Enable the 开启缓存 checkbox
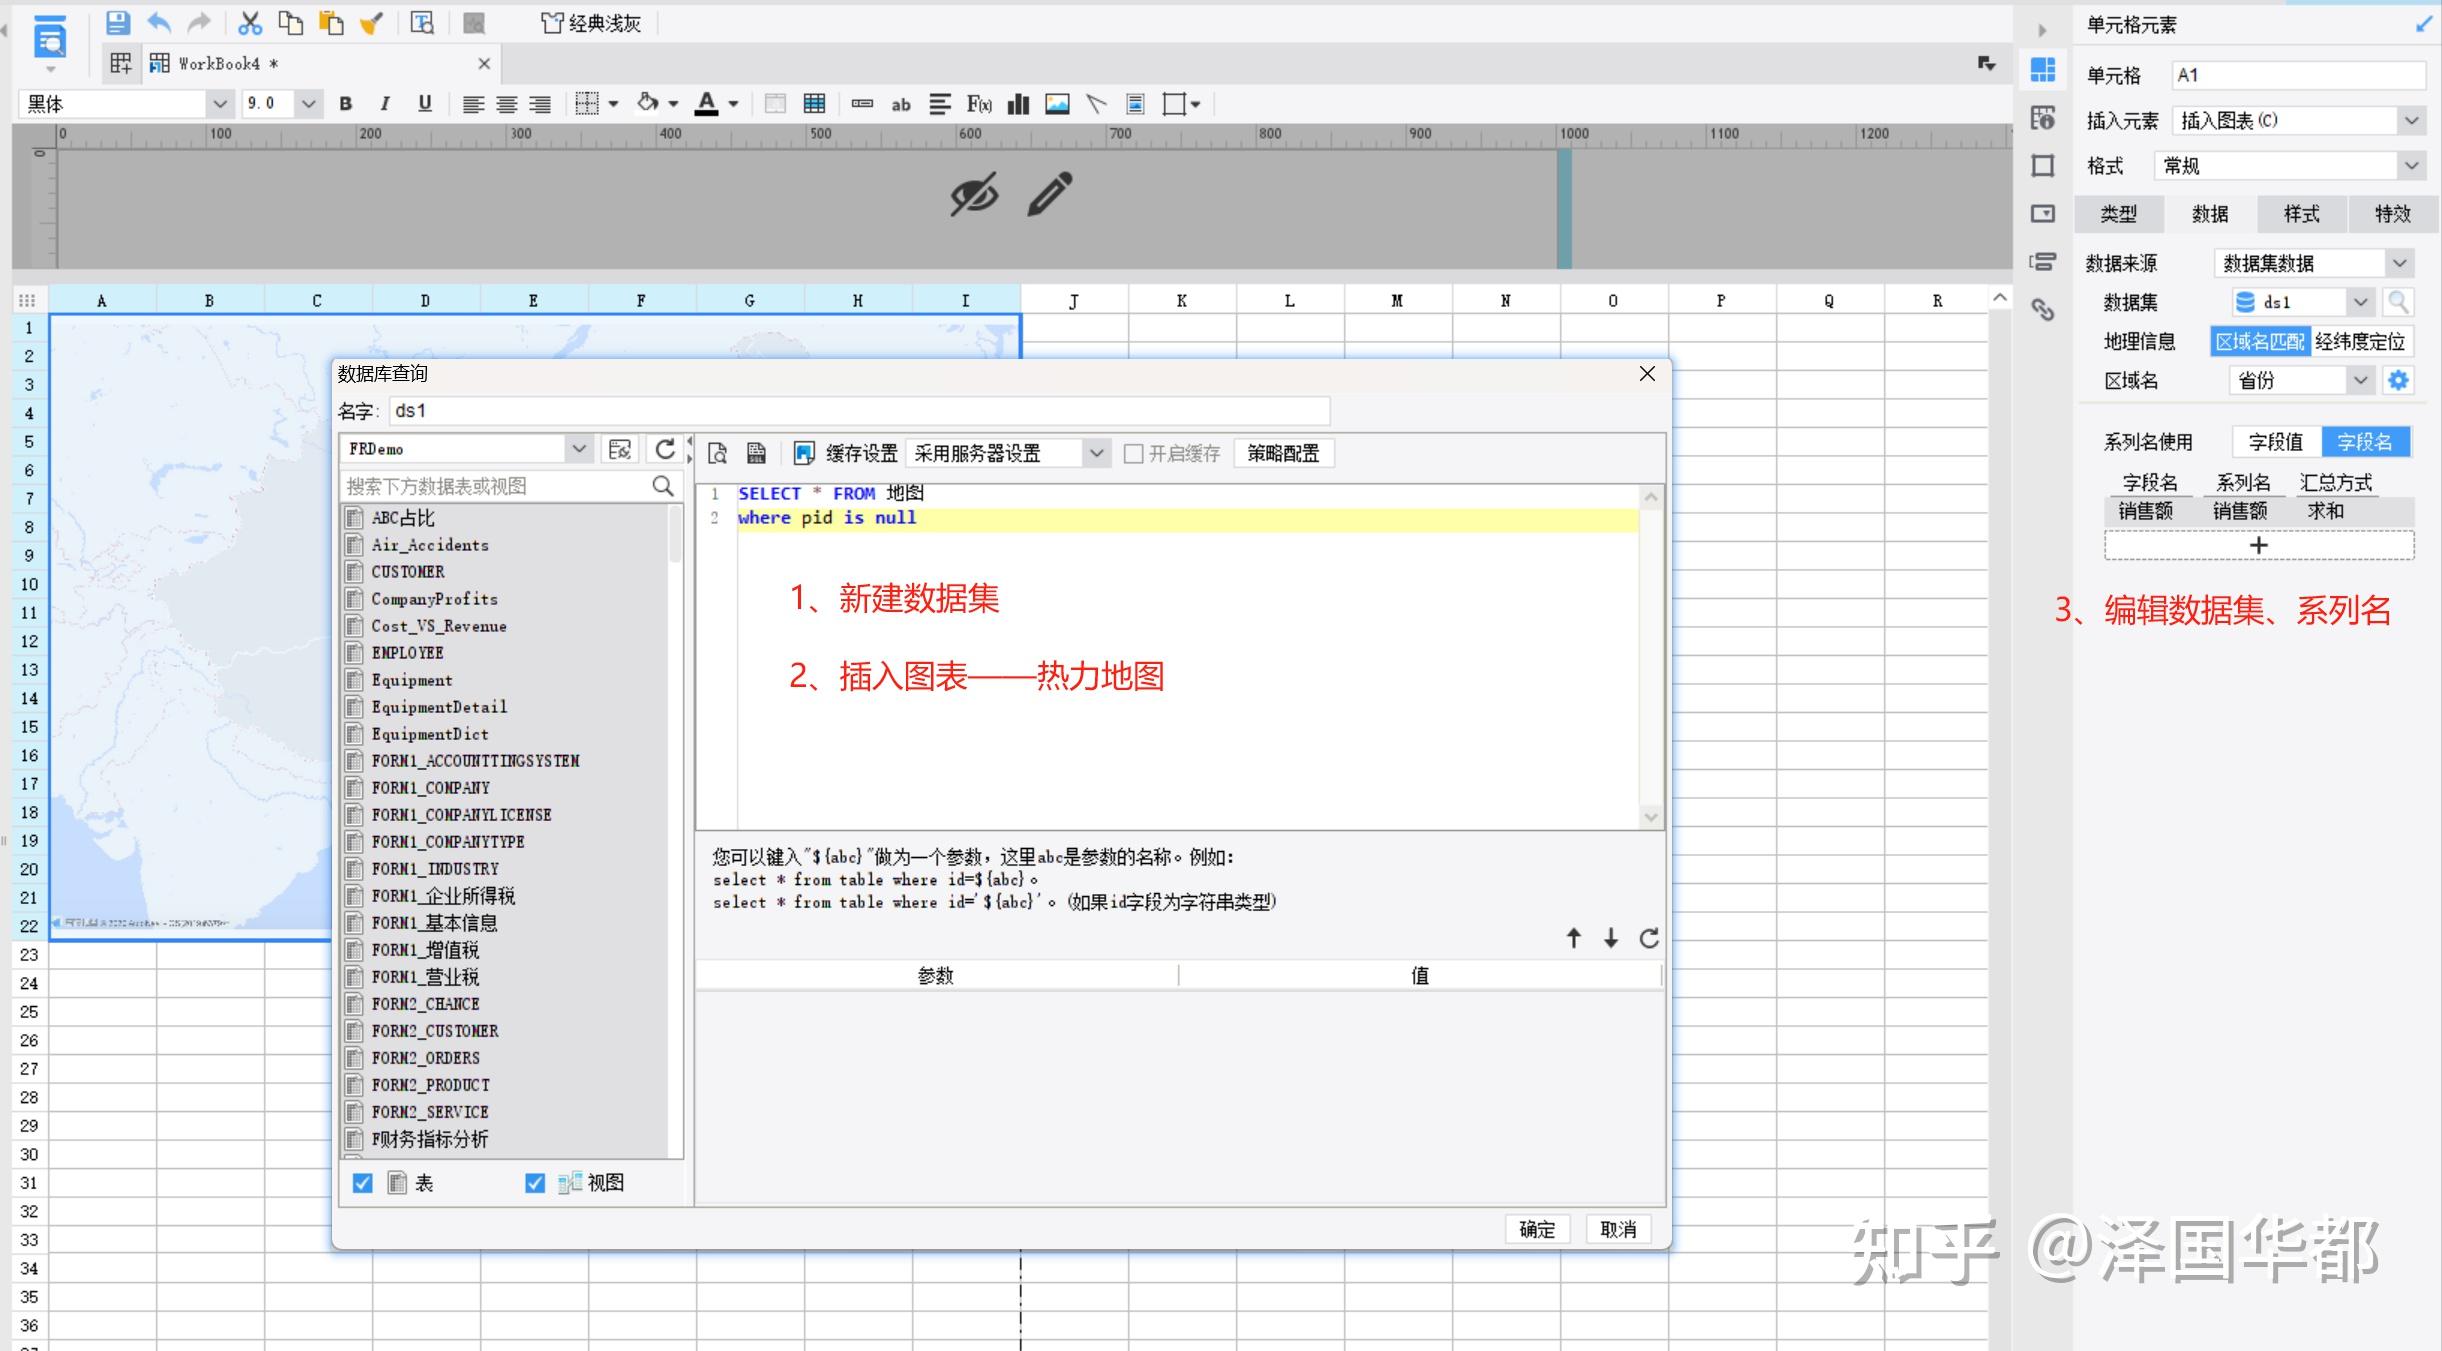This screenshot has height=1351, width=2442. (x=1133, y=452)
